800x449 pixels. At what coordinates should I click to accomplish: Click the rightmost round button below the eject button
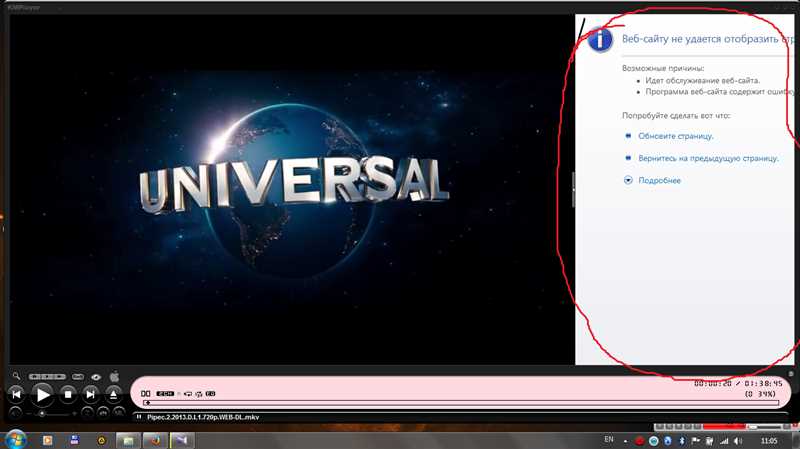click(119, 413)
